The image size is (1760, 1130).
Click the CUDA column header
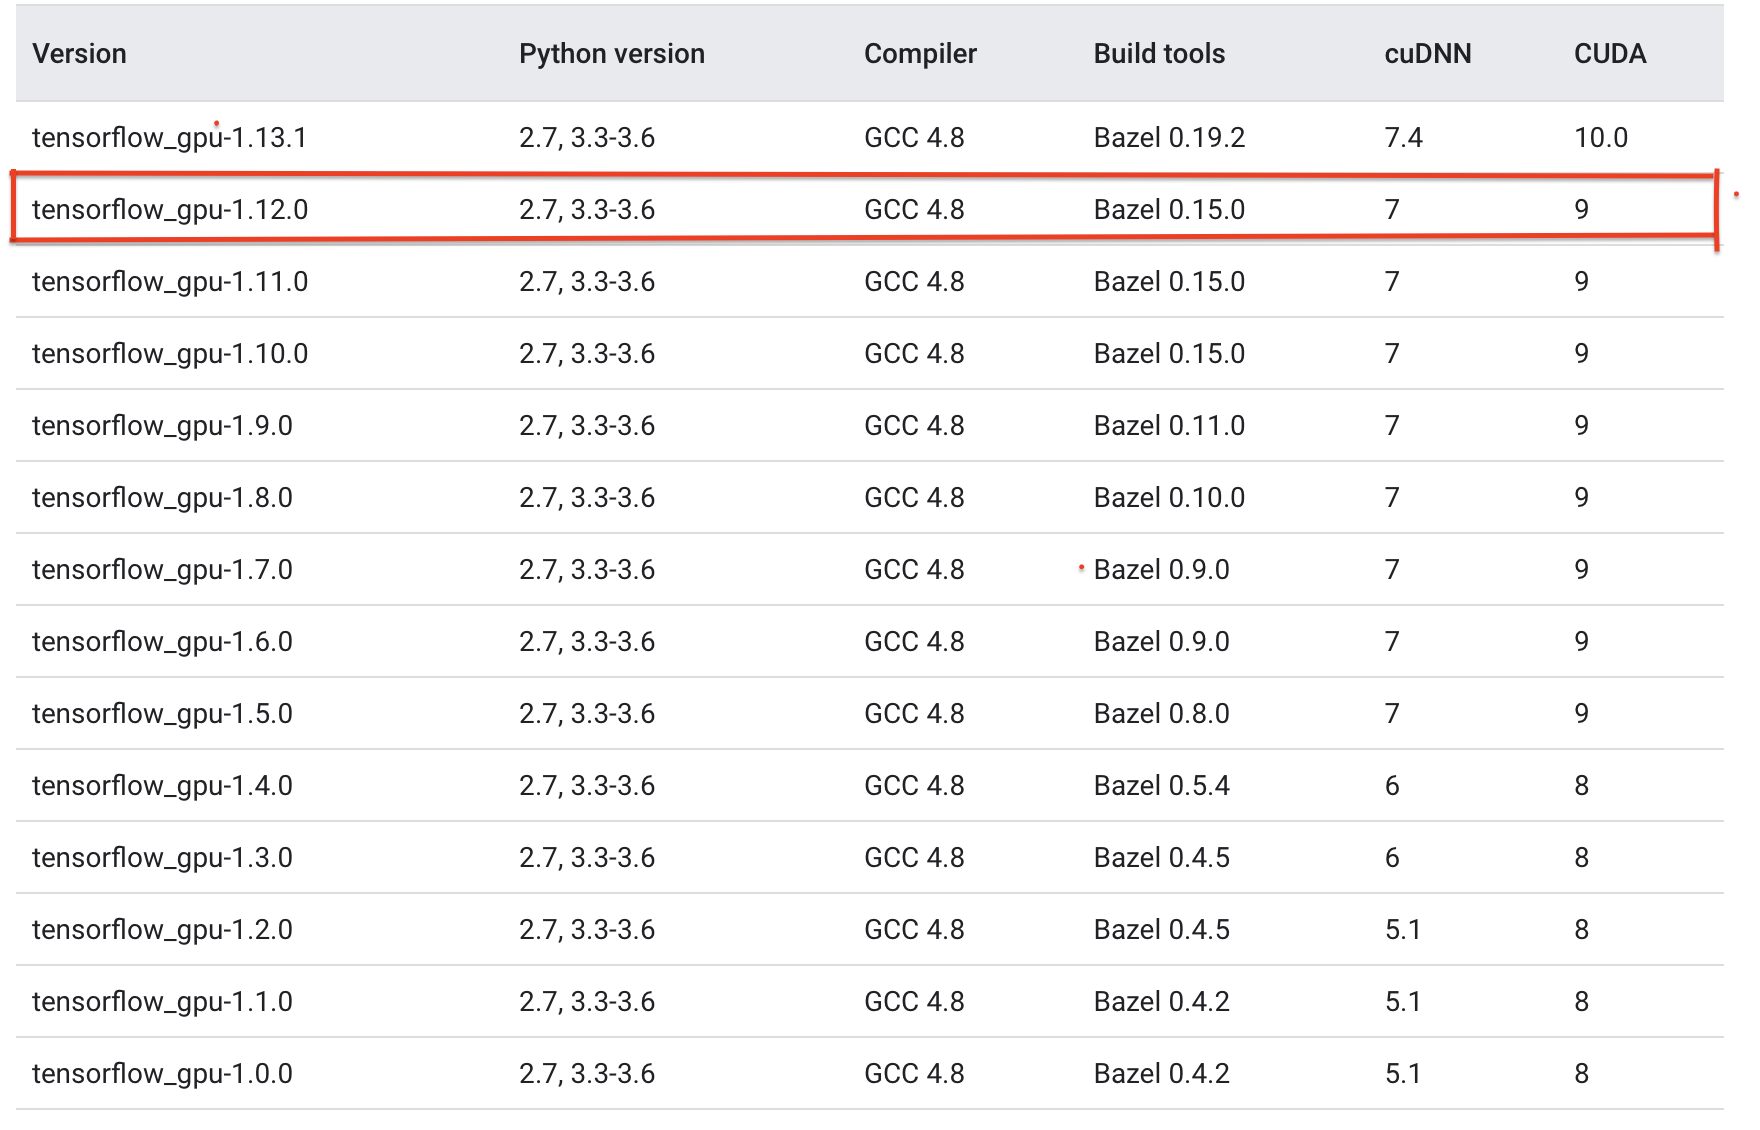pos(1609,54)
